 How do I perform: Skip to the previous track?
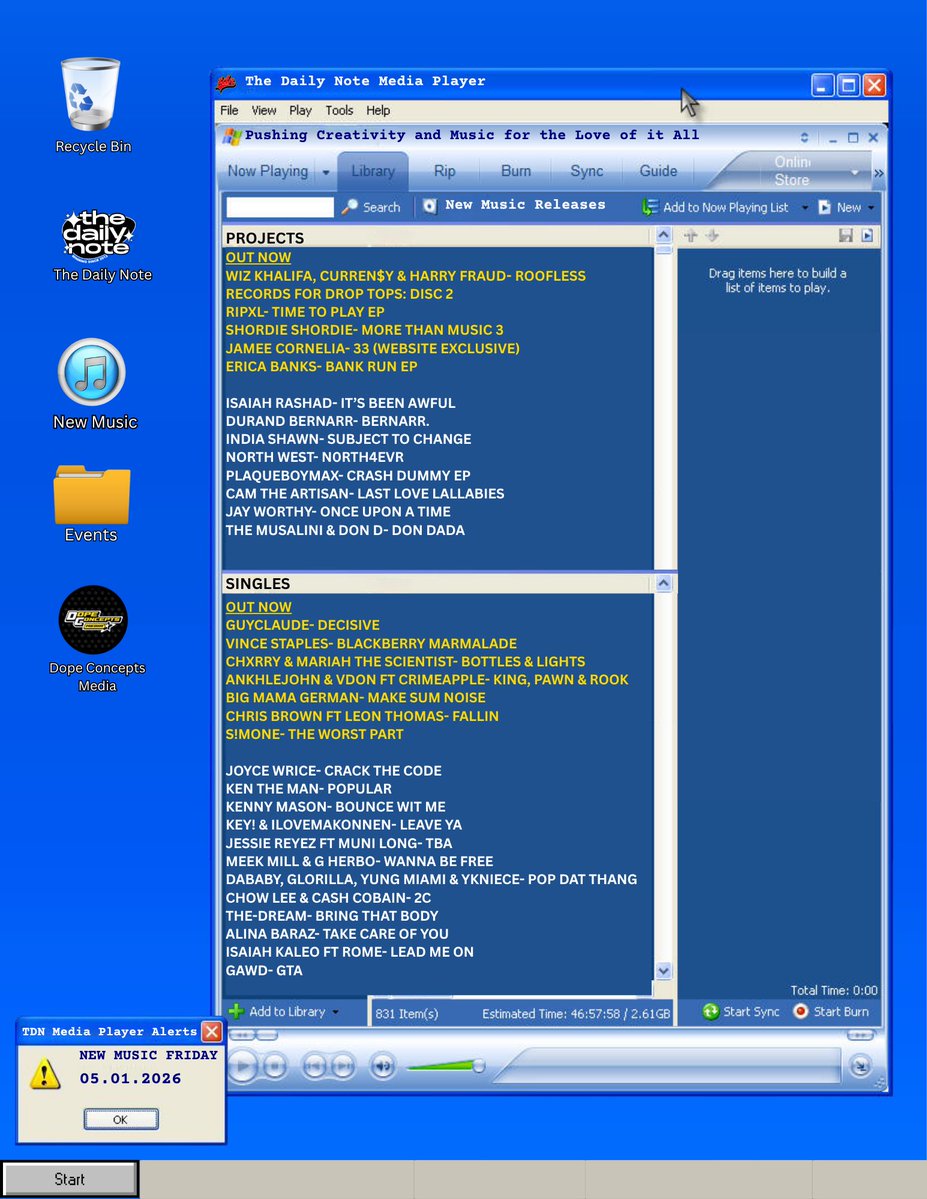[314, 1065]
